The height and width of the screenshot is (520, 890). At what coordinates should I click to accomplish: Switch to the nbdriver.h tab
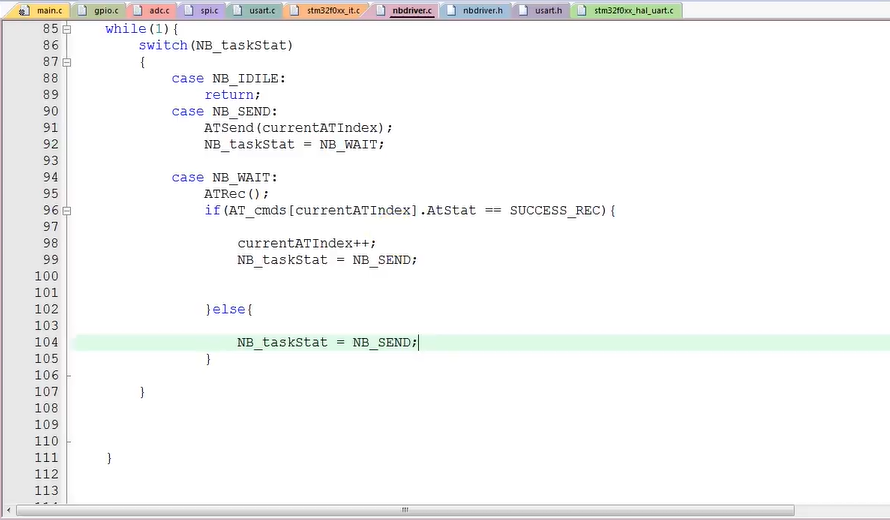coord(476,10)
